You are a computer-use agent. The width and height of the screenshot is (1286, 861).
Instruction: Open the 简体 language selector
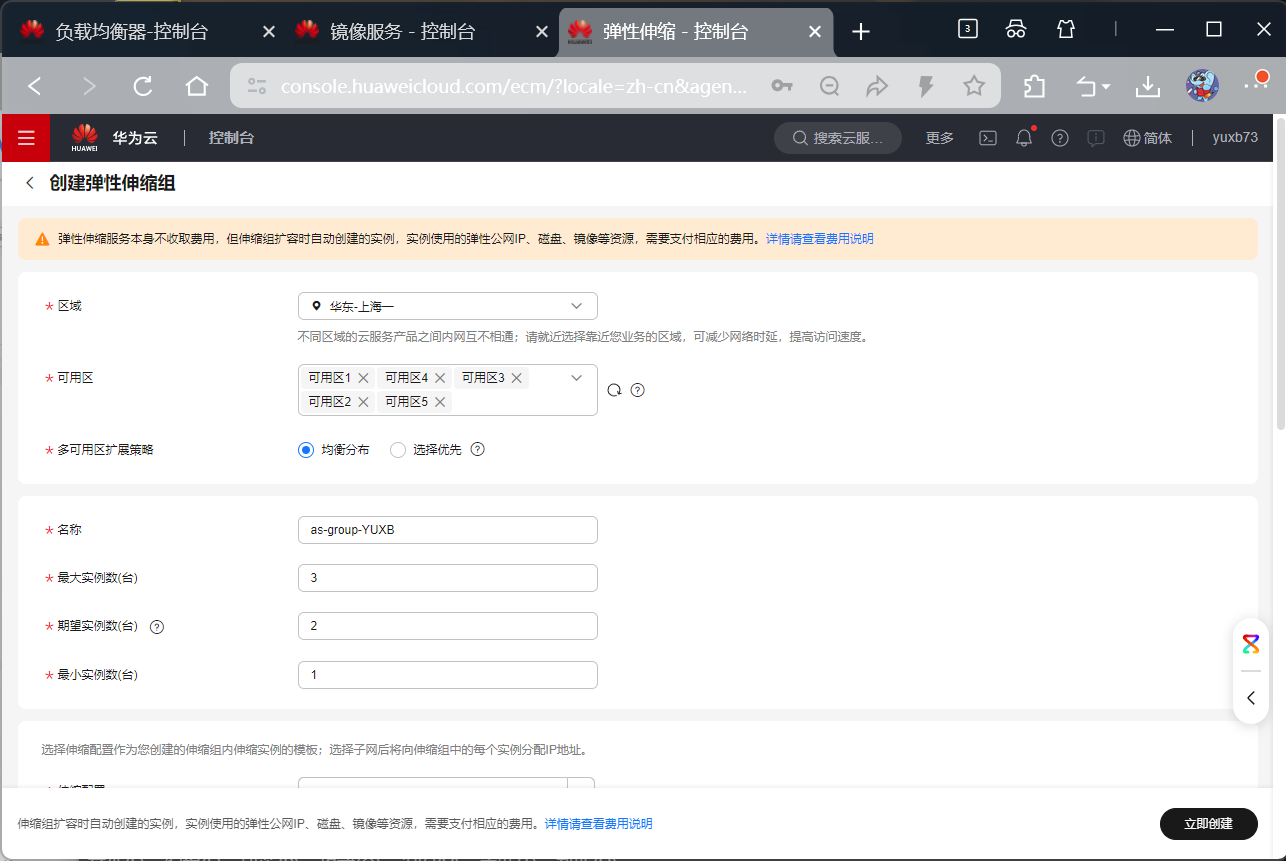point(1148,138)
